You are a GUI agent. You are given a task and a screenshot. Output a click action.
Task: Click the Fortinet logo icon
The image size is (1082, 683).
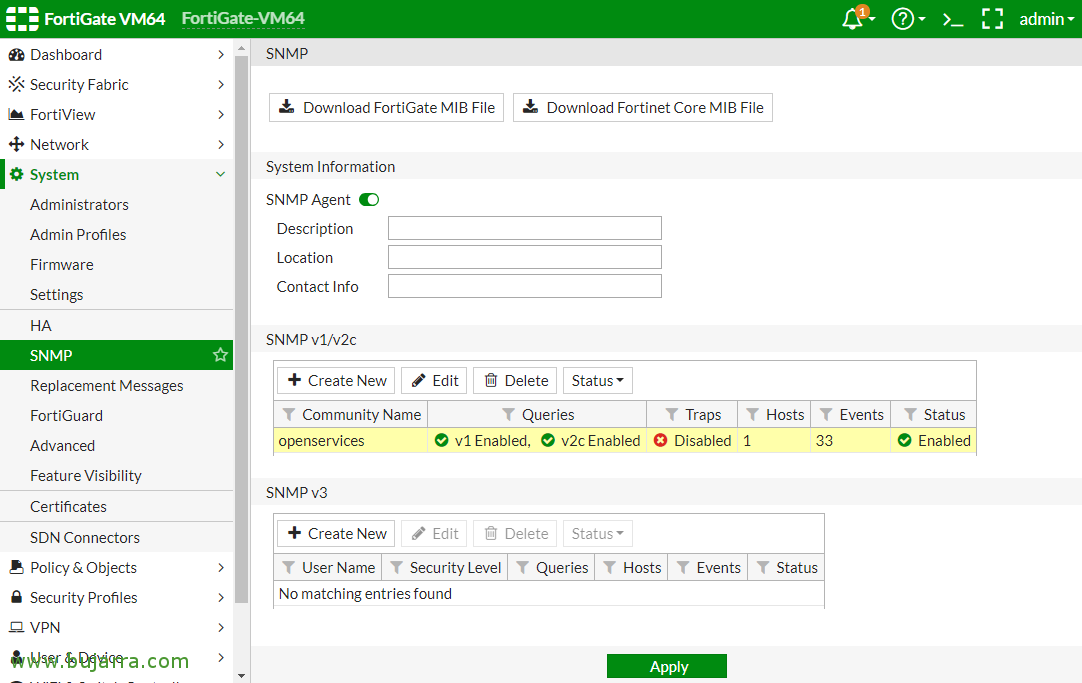(x=22, y=19)
